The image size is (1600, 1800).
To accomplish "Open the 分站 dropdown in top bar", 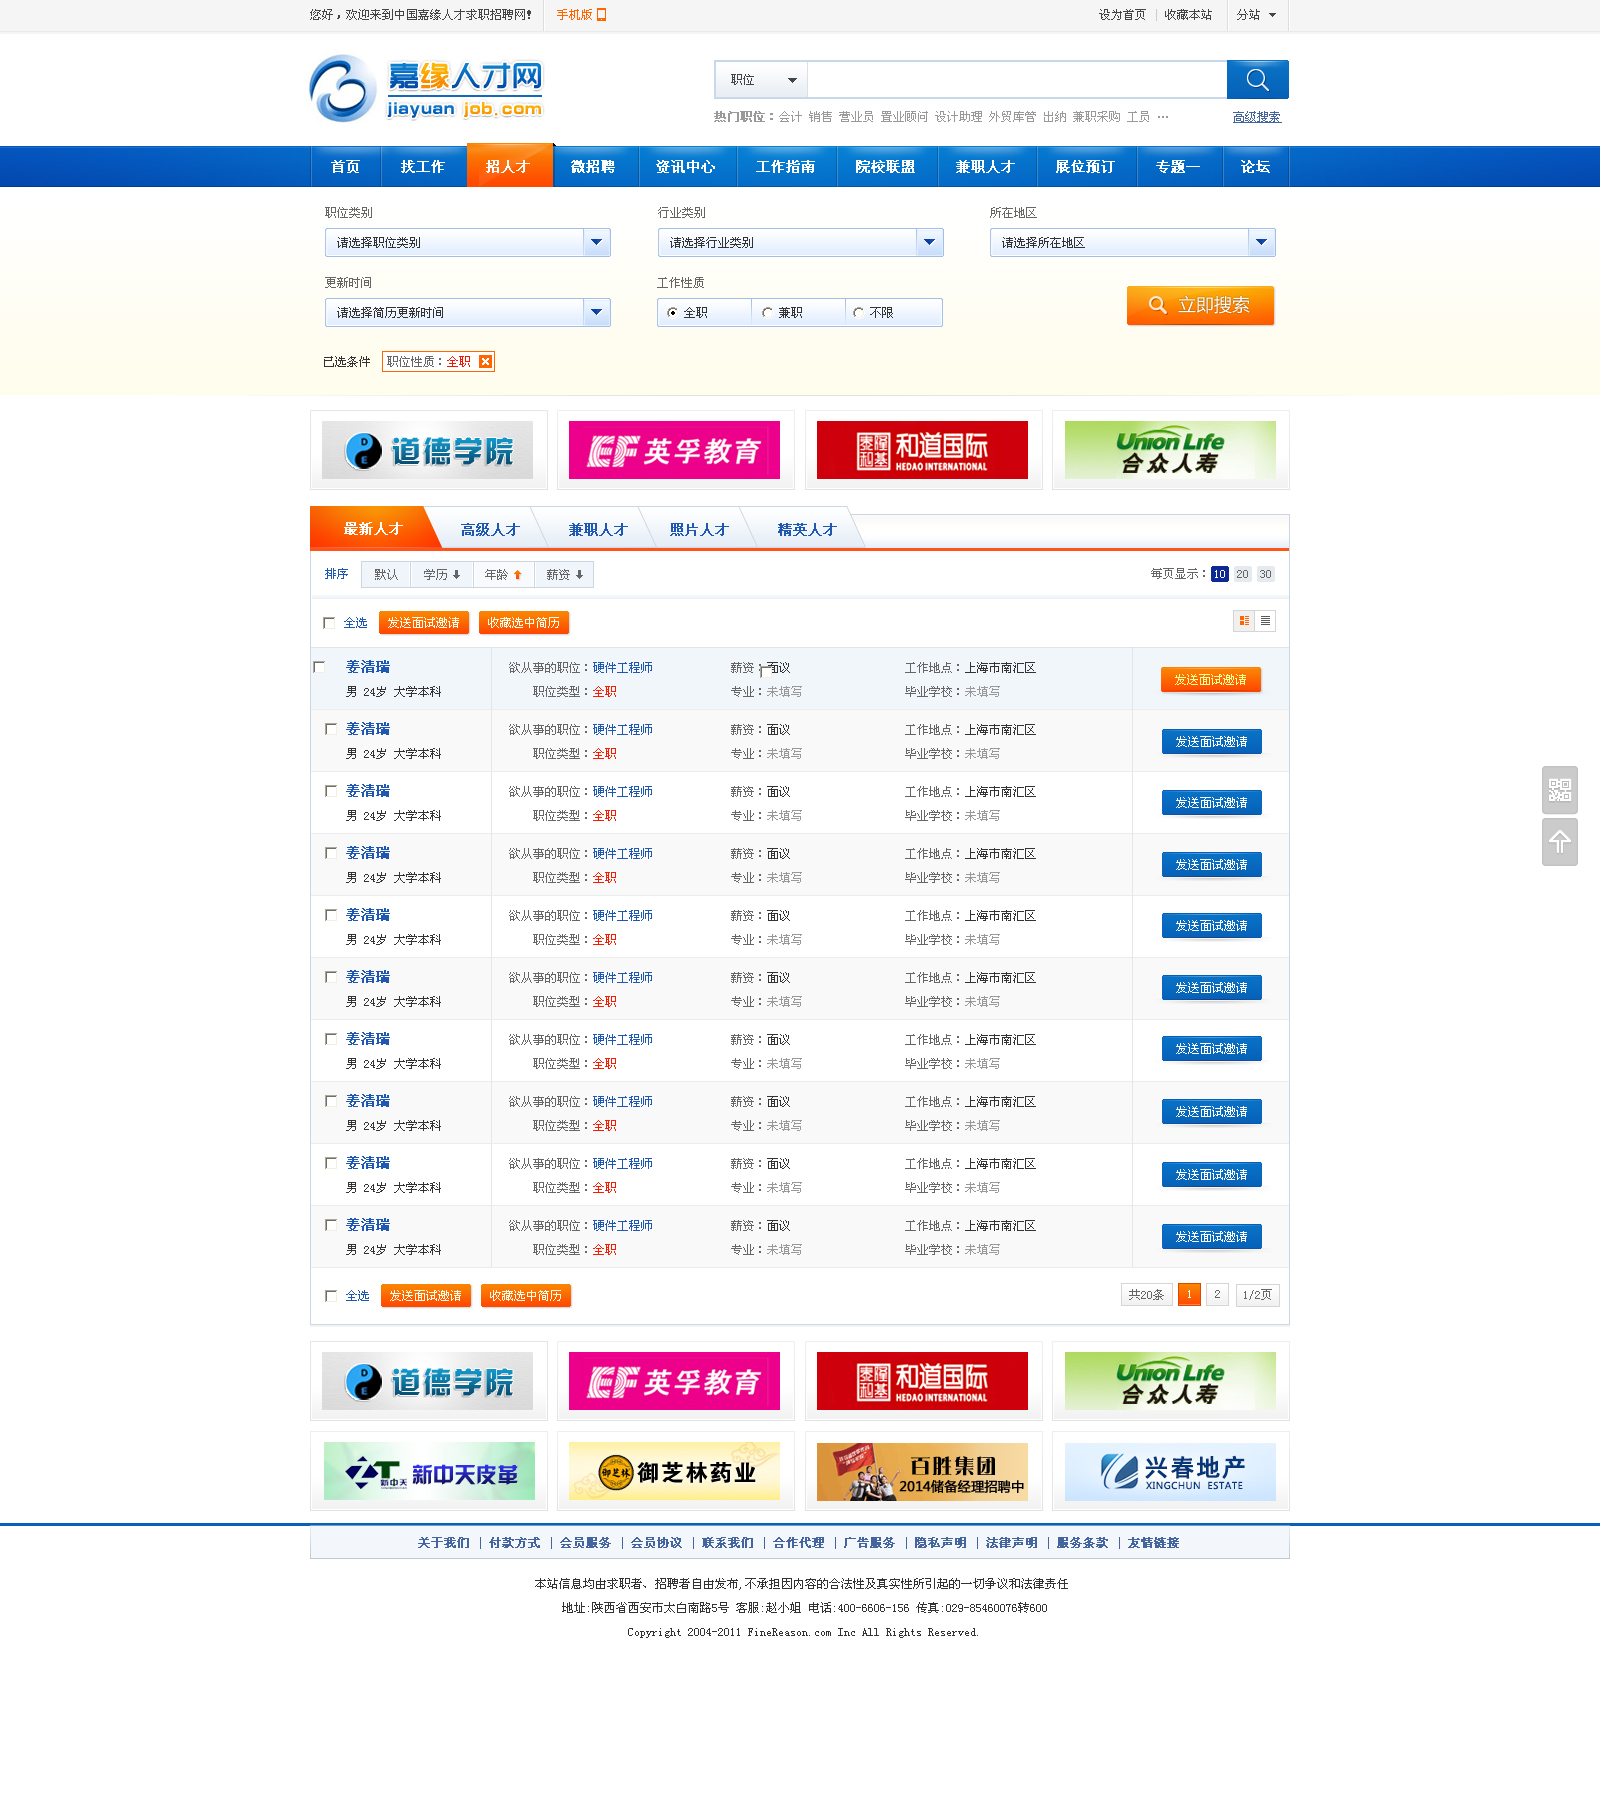I will click(x=1256, y=15).
